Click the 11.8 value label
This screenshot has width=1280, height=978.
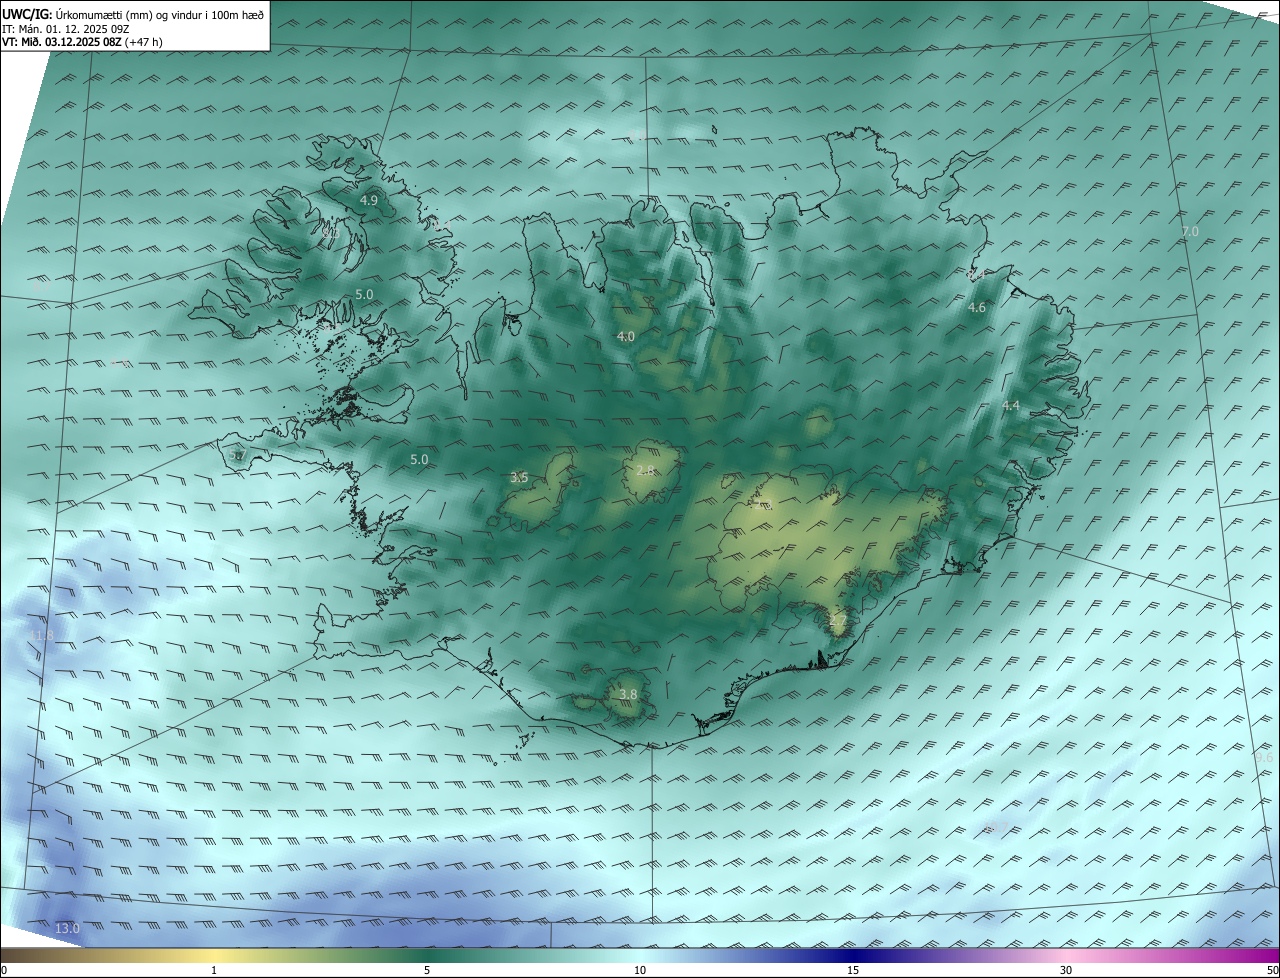pyautogui.click(x=41, y=636)
